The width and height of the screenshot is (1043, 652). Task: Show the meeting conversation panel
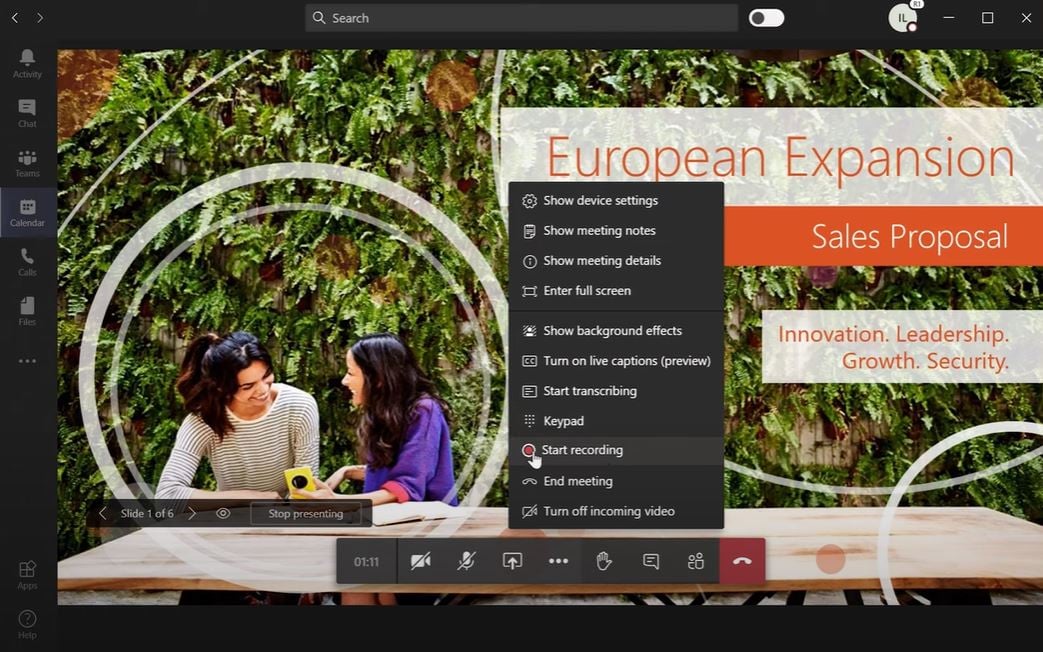point(651,562)
